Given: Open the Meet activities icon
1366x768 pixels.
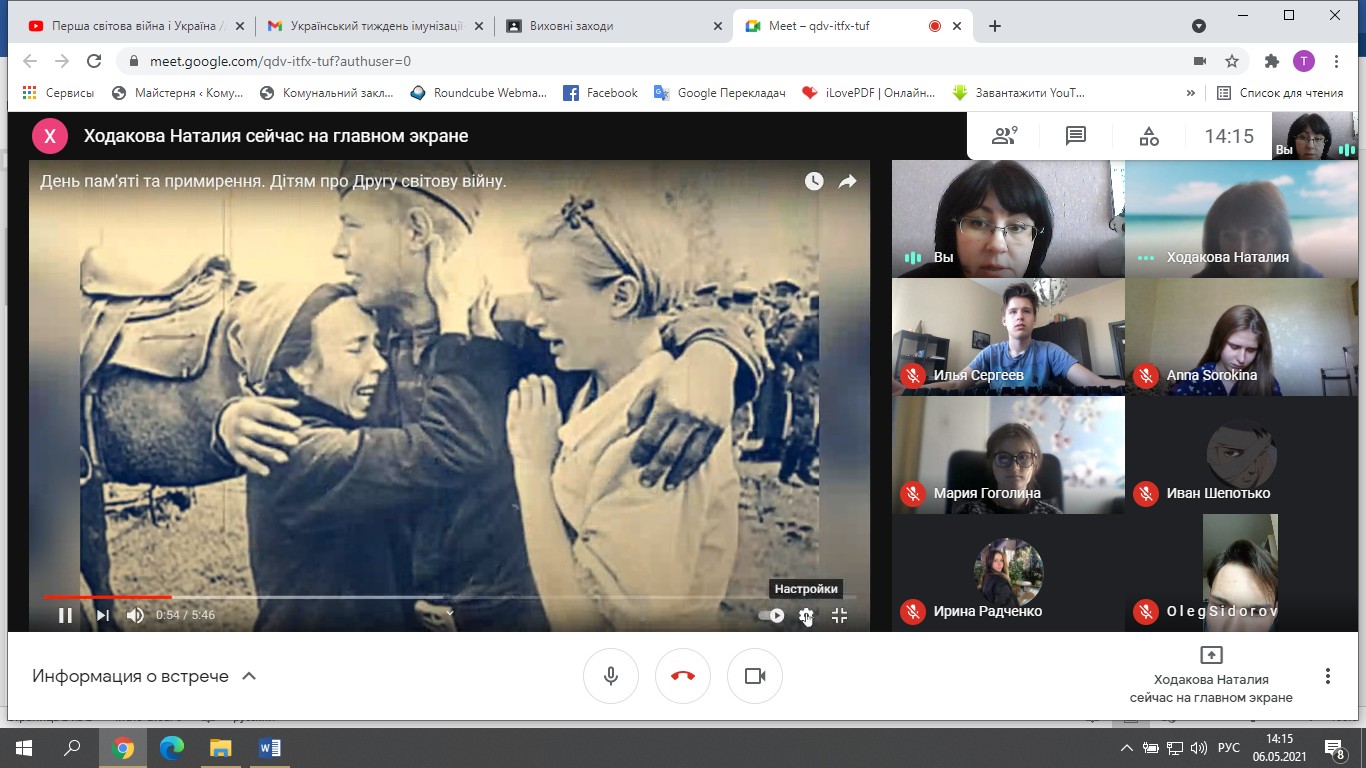Looking at the screenshot, I should click(x=1149, y=136).
